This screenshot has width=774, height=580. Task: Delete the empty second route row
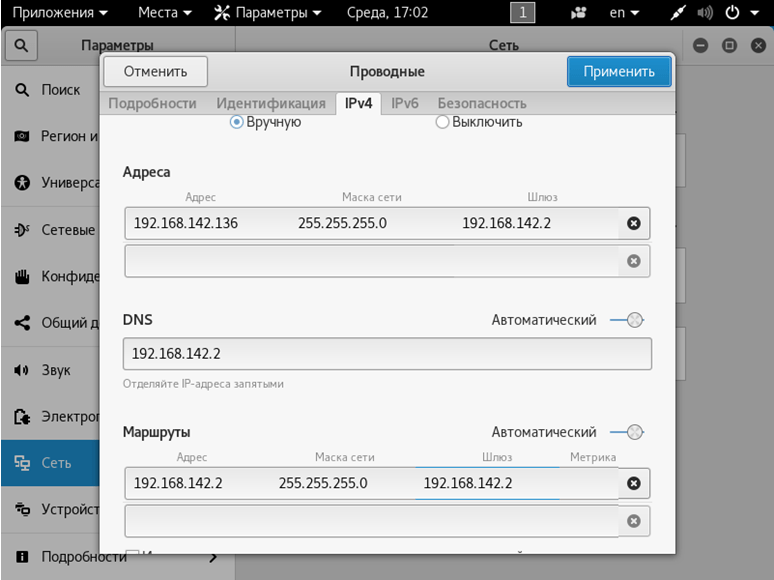(x=634, y=521)
